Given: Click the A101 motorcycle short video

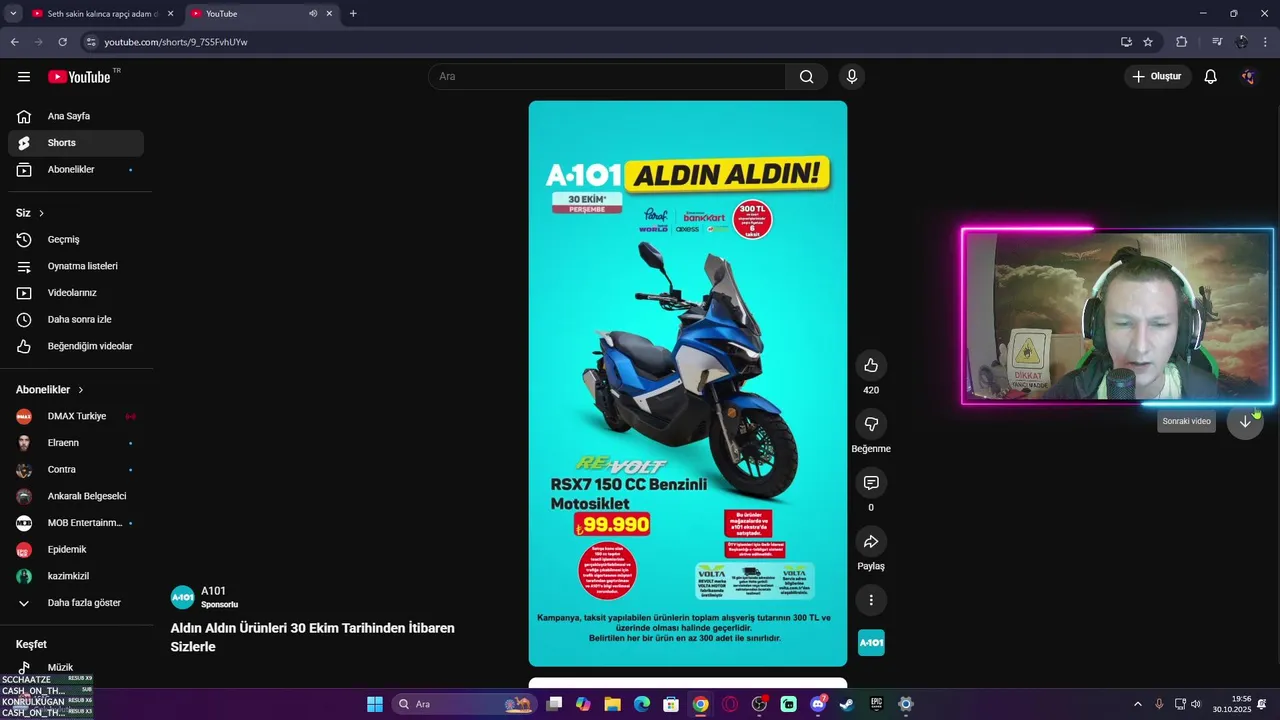Looking at the screenshot, I should click(688, 383).
